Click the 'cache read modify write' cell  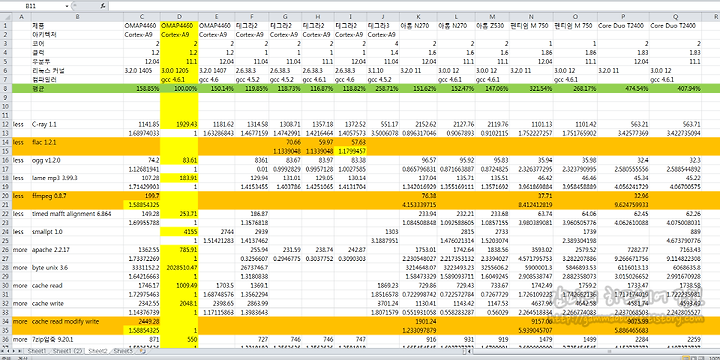coord(77,321)
